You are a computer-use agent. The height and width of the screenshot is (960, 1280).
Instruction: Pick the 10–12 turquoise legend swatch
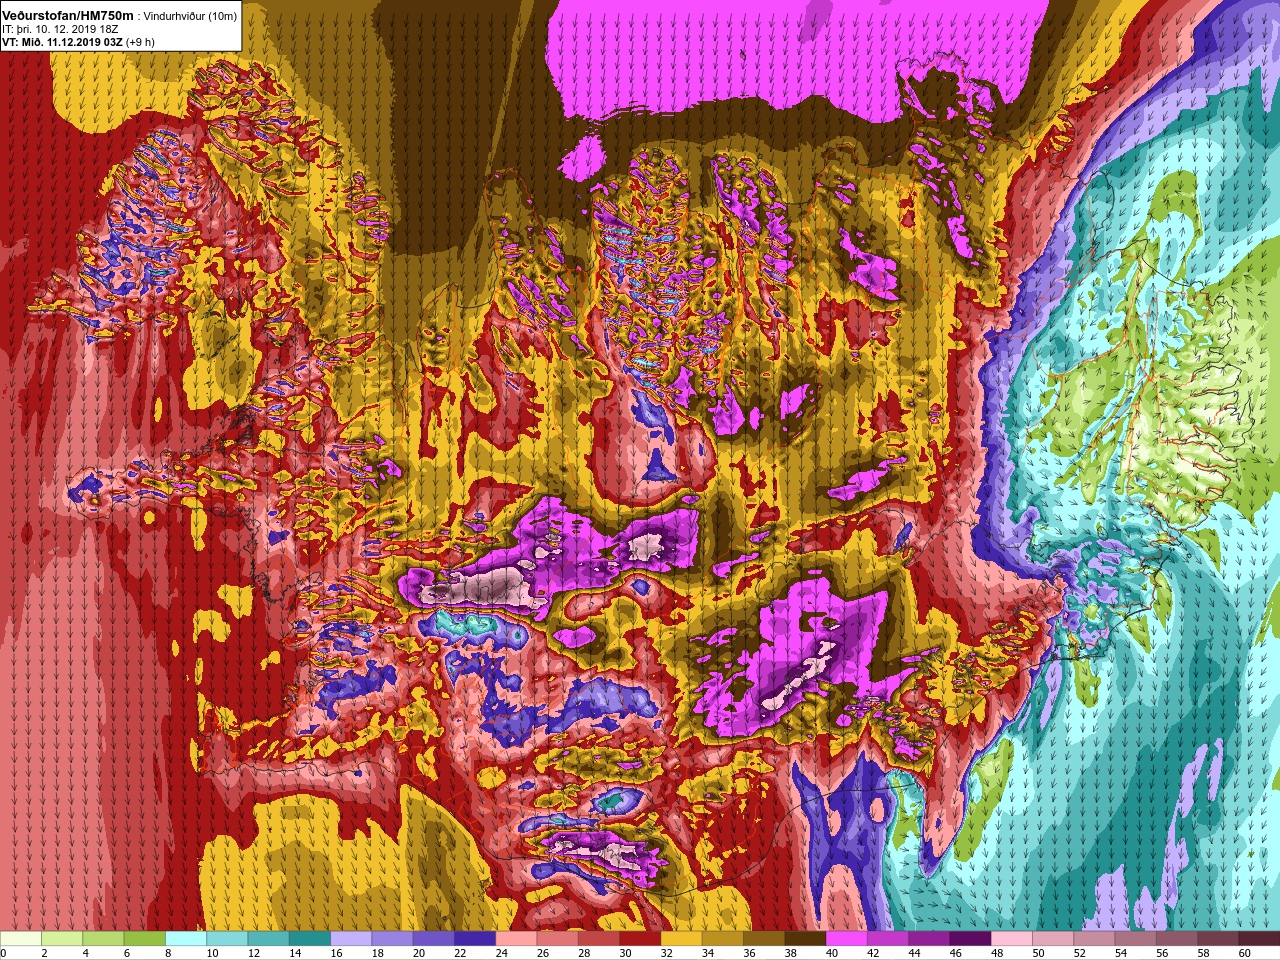pyautogui.click(x=228, y=939)
